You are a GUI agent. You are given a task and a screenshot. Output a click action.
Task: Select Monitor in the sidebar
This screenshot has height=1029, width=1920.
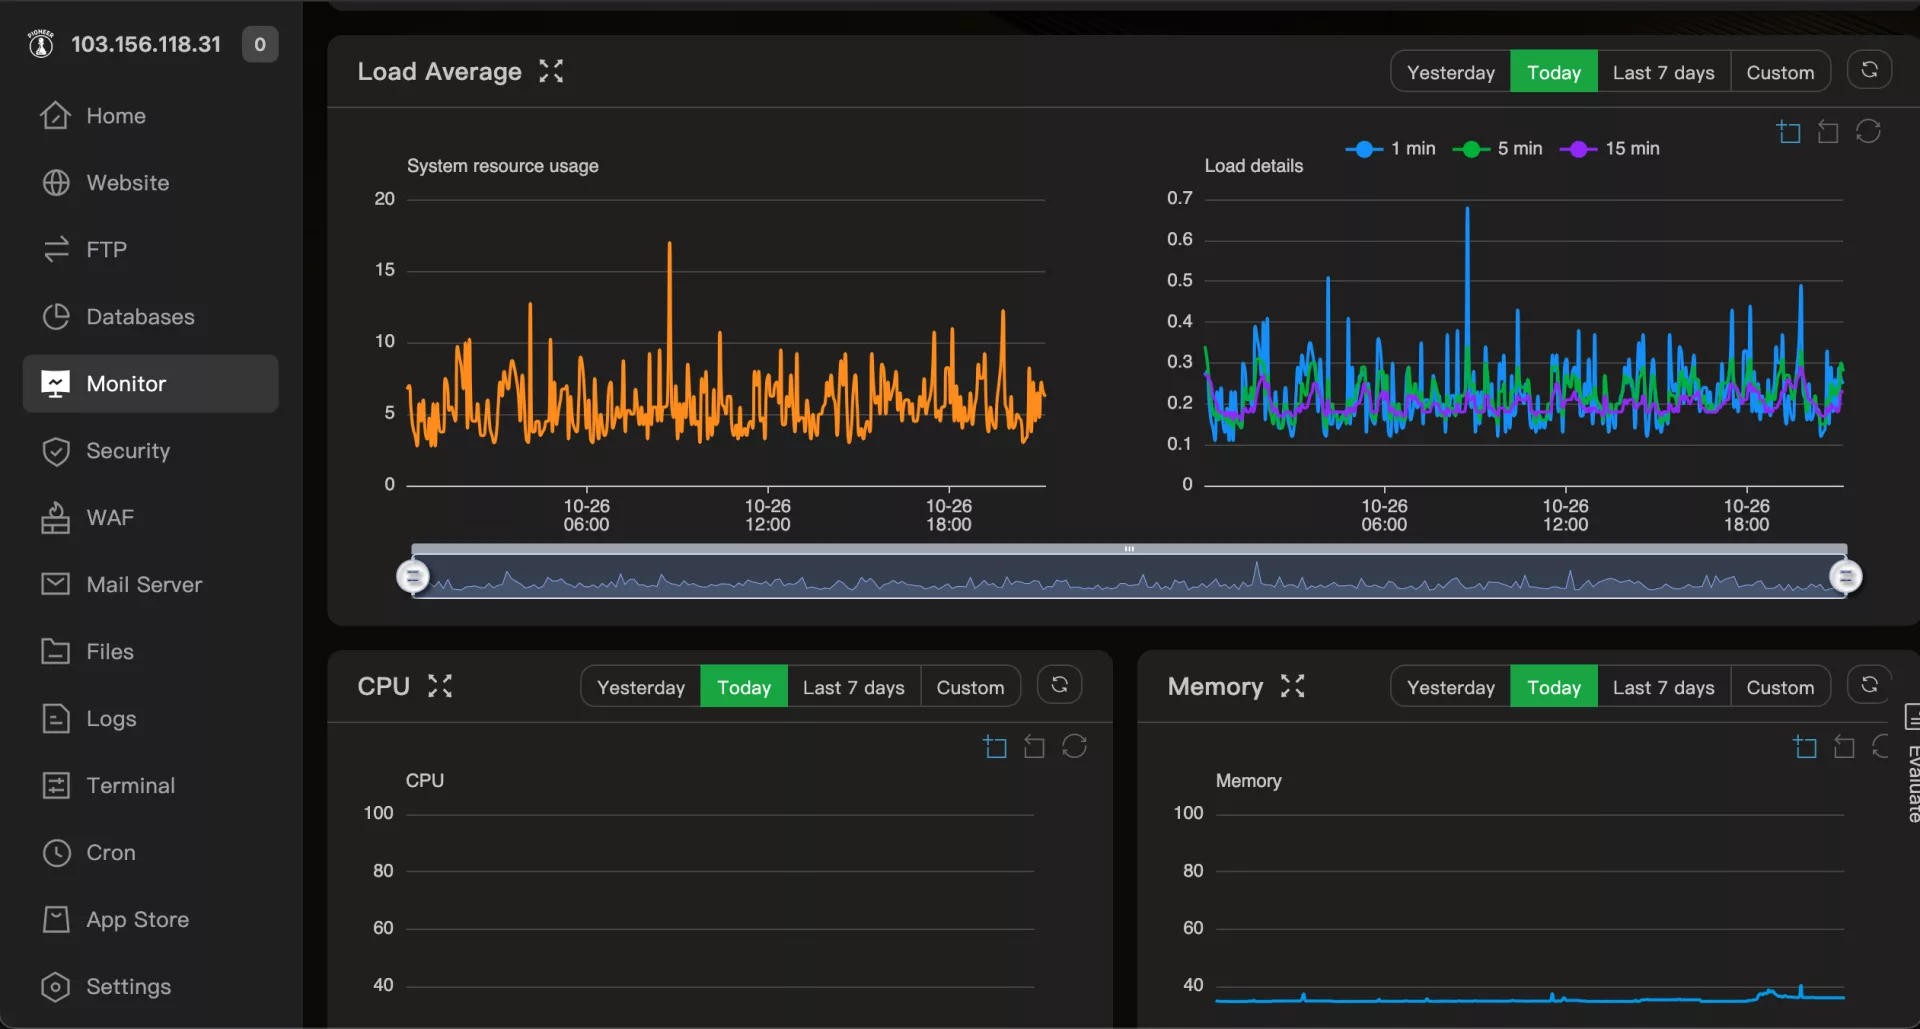click(150, 384)
